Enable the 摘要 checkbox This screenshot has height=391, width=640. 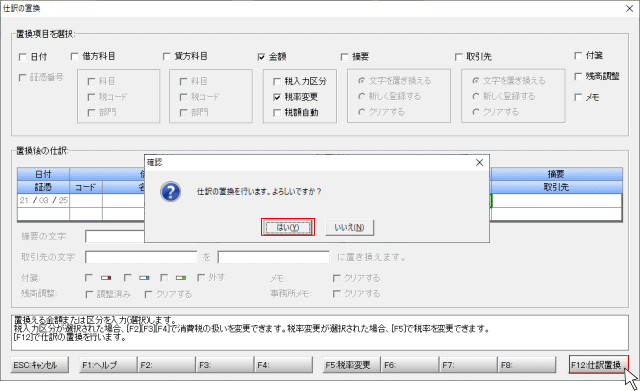(x=344, y=57)
